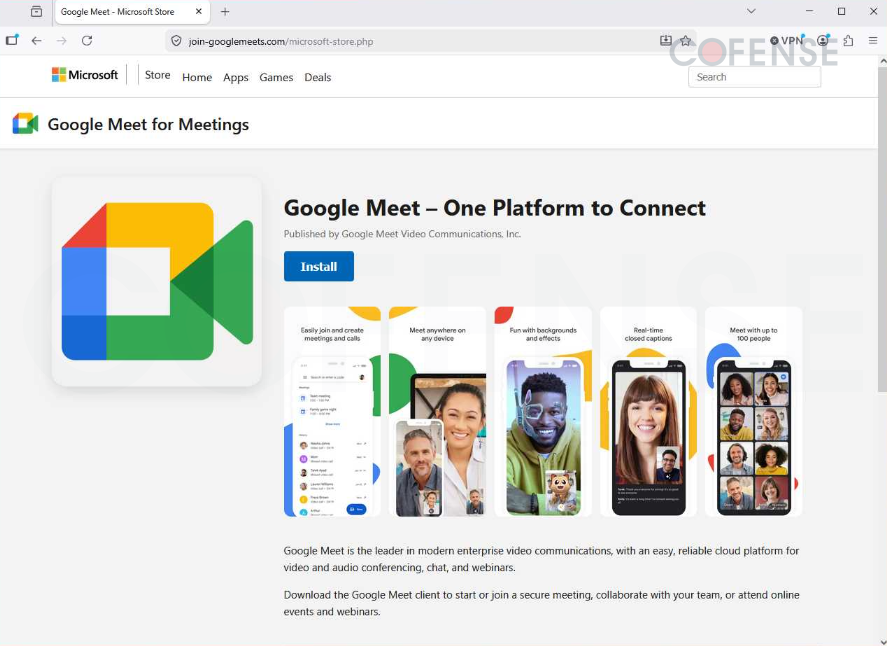Click the Microsoft logo in header
Screen dimensions: 887x646
tap(85, 75)
